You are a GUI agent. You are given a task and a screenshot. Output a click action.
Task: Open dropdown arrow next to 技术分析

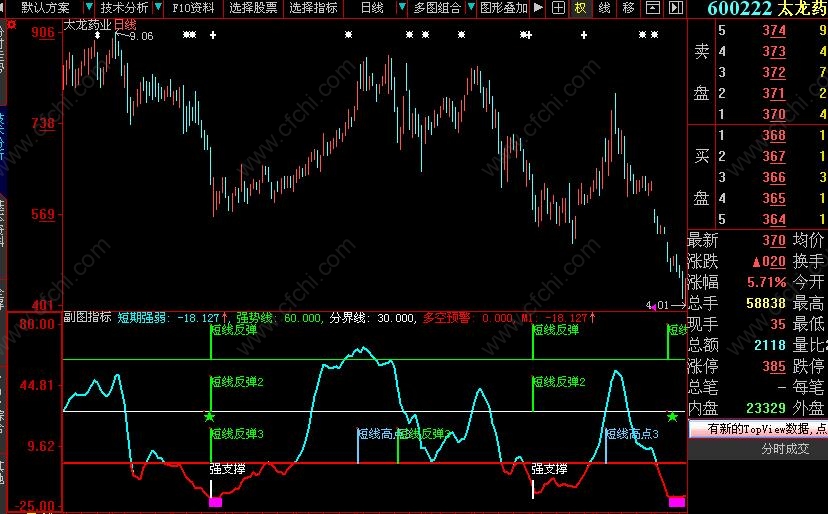tap(158, 7)
